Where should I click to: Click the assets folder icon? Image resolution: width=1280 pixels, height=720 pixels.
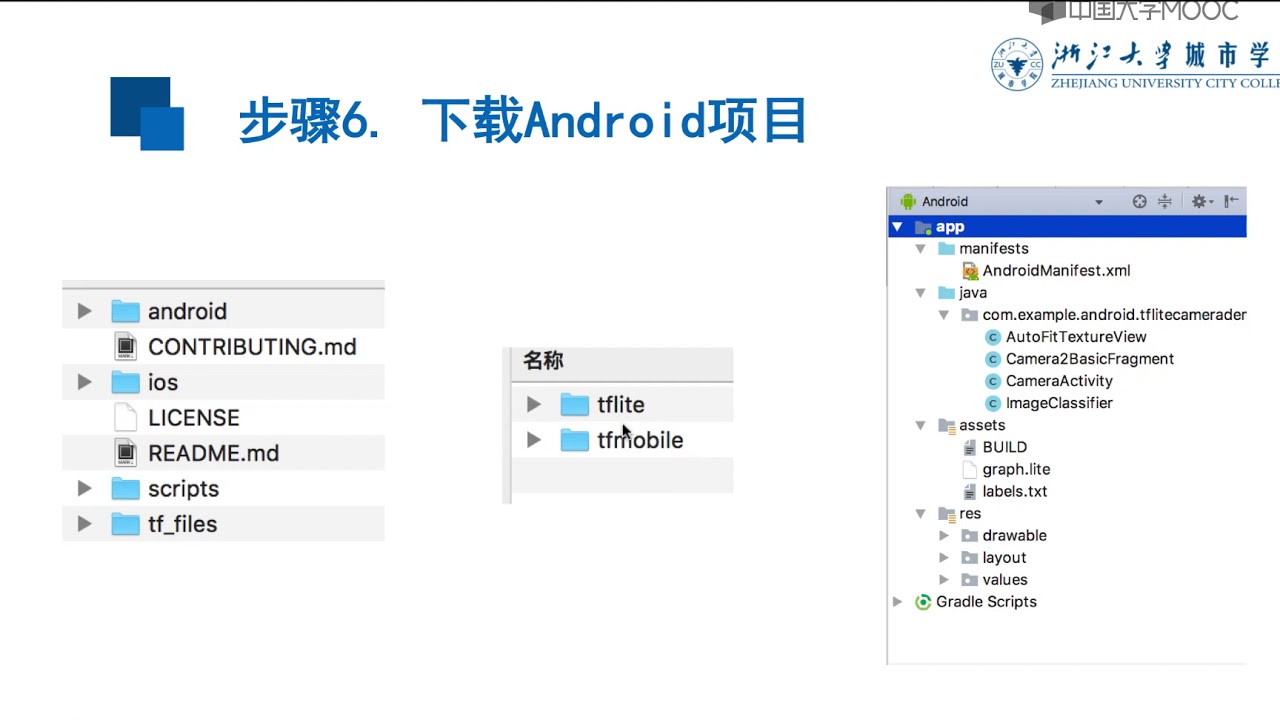(x=946, y=425)
